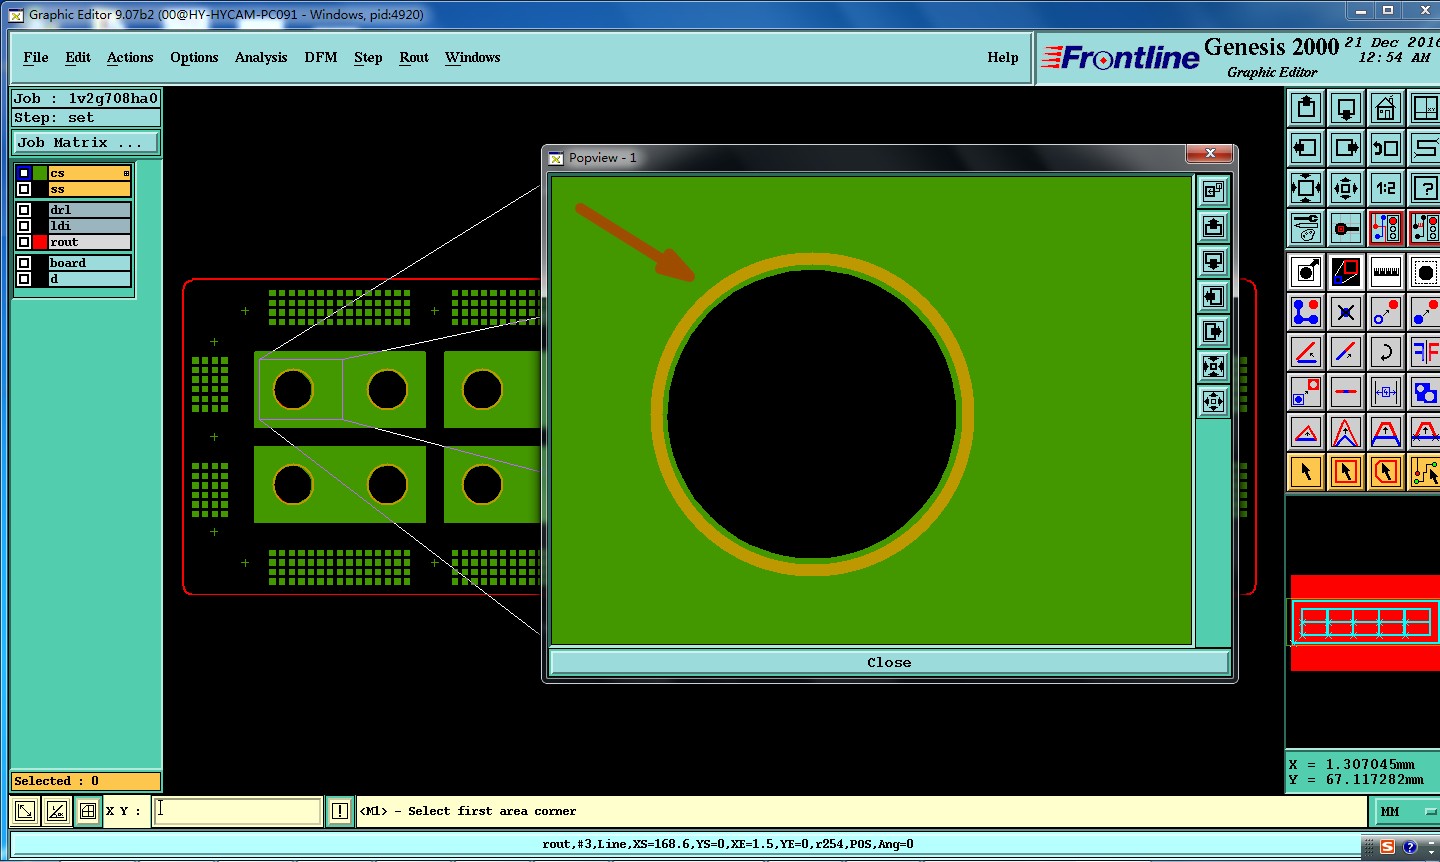Viewport: 1440px width, 862px height.
Task: Click the pan up icon in Popview sidebar
Action: (1213, 226)
